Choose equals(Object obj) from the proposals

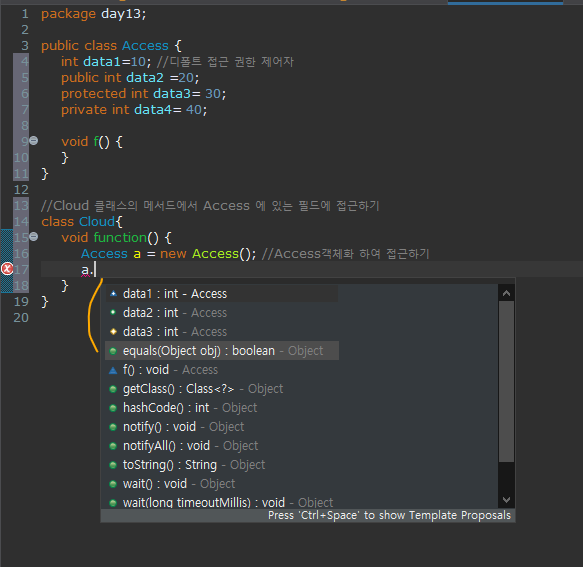222,351
